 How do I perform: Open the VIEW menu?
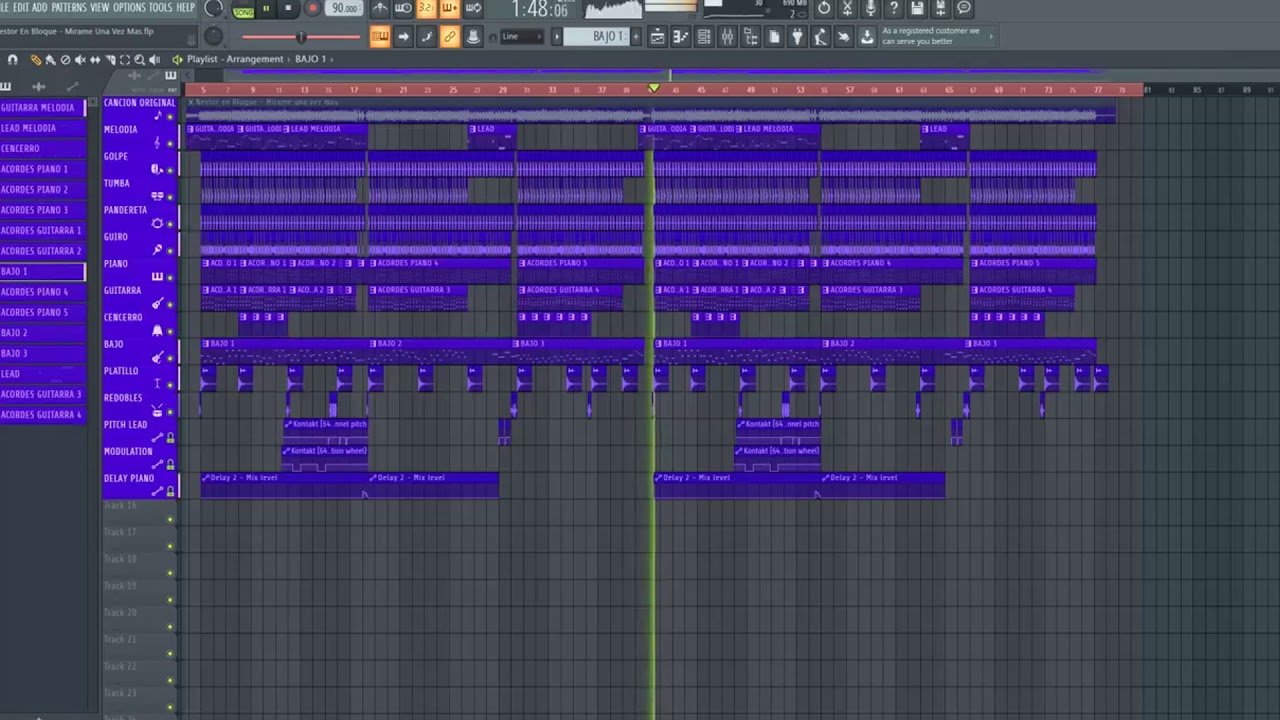100,7
